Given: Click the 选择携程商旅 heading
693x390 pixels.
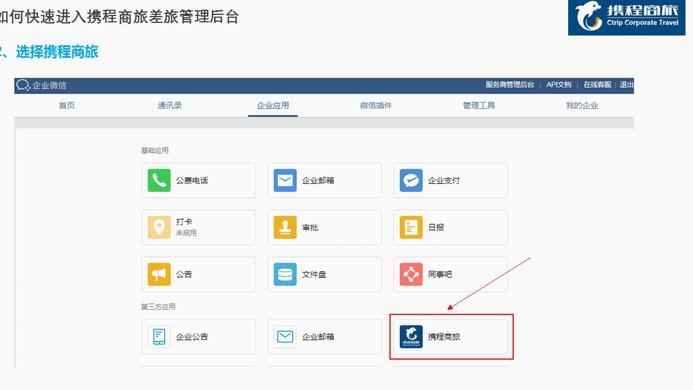Looking at the screenshot, I should point(57,52).
